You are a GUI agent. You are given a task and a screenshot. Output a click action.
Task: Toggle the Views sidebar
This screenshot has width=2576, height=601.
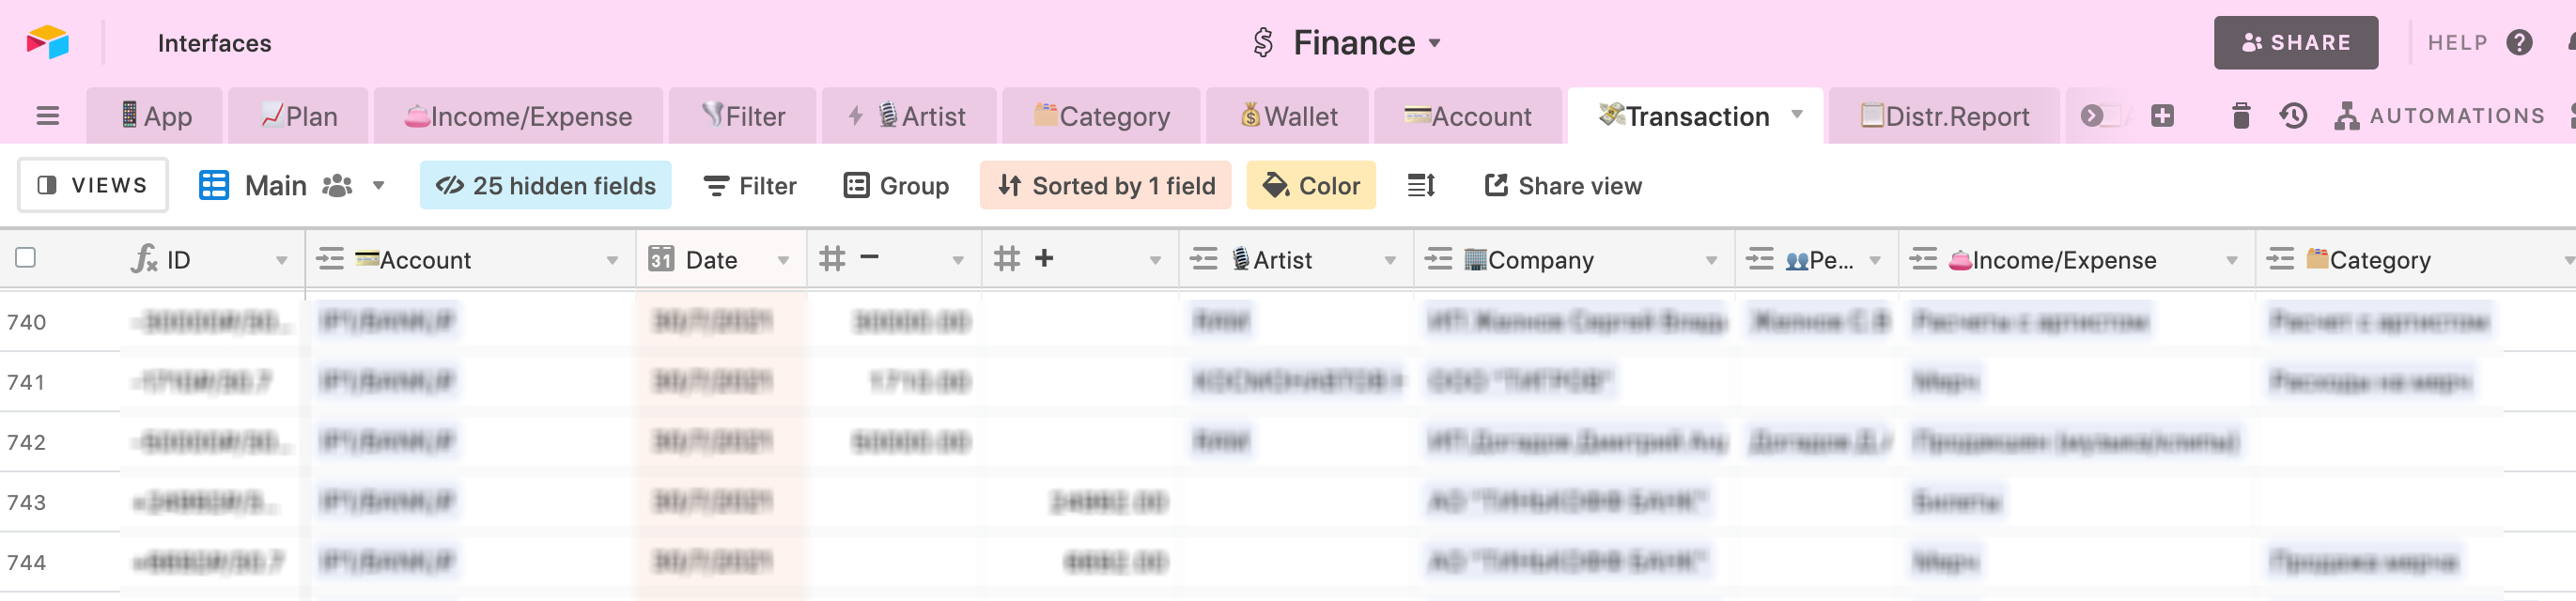tap(93, 185)
